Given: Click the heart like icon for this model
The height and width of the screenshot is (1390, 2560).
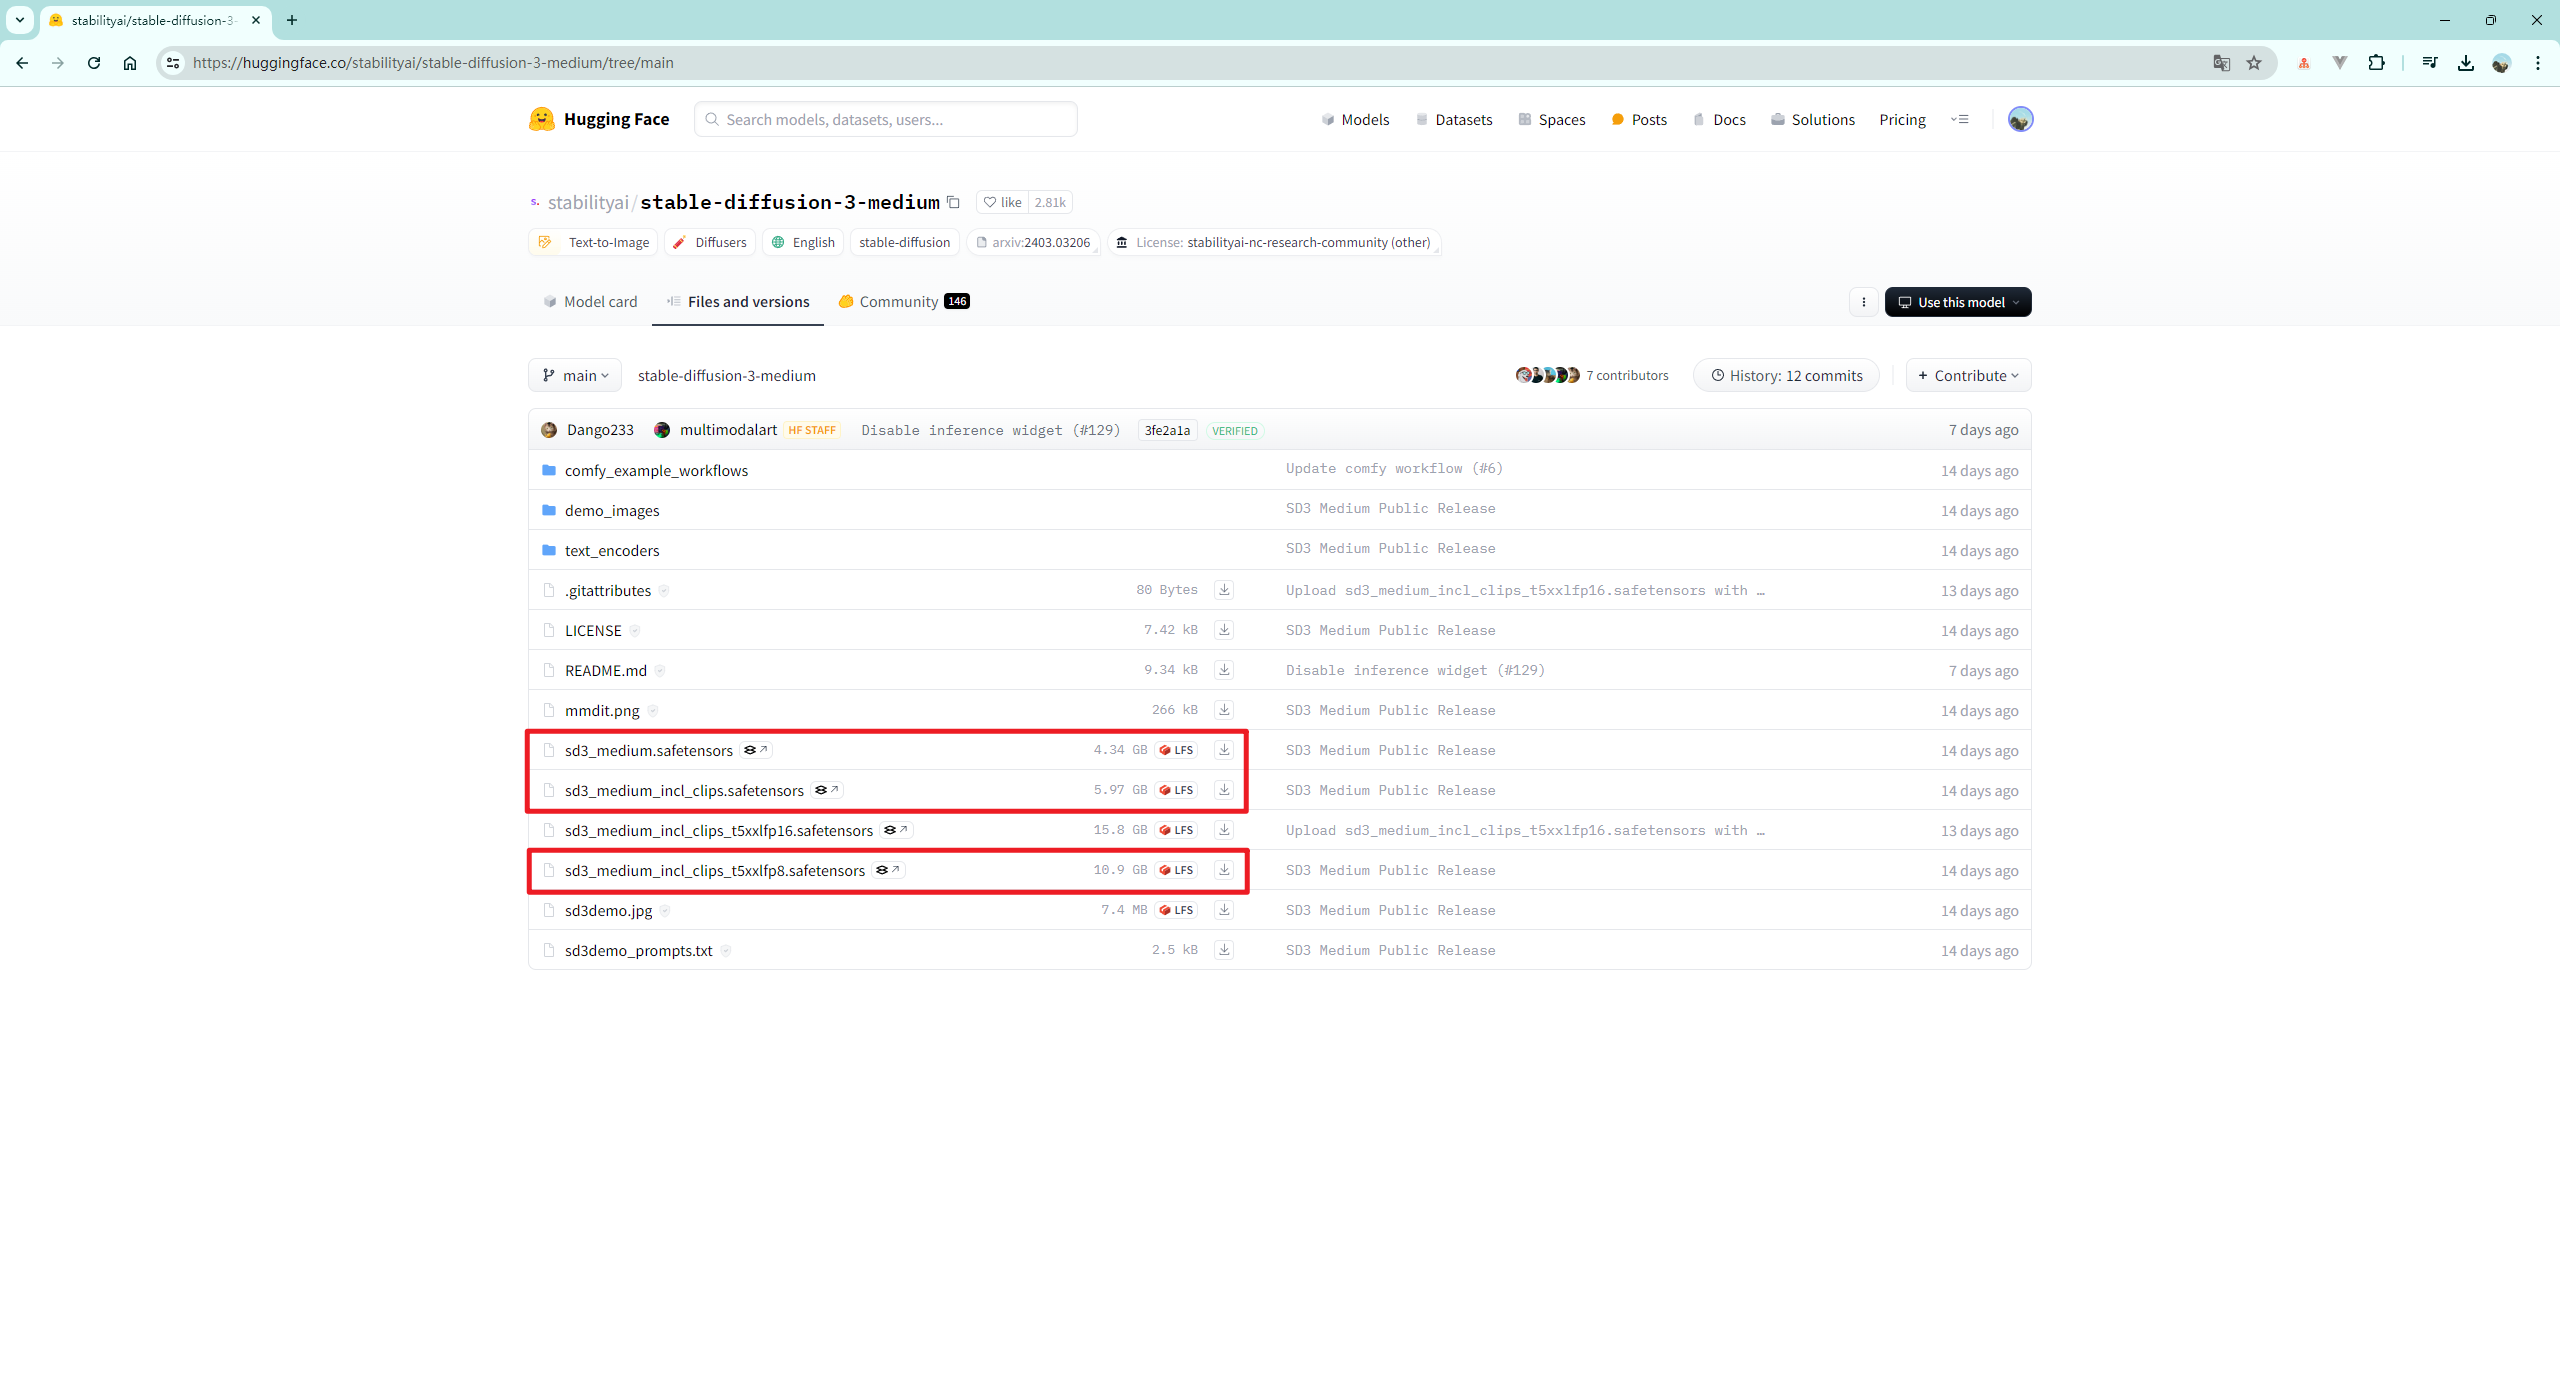Looking at the screenshot, I should click(989, 202).
